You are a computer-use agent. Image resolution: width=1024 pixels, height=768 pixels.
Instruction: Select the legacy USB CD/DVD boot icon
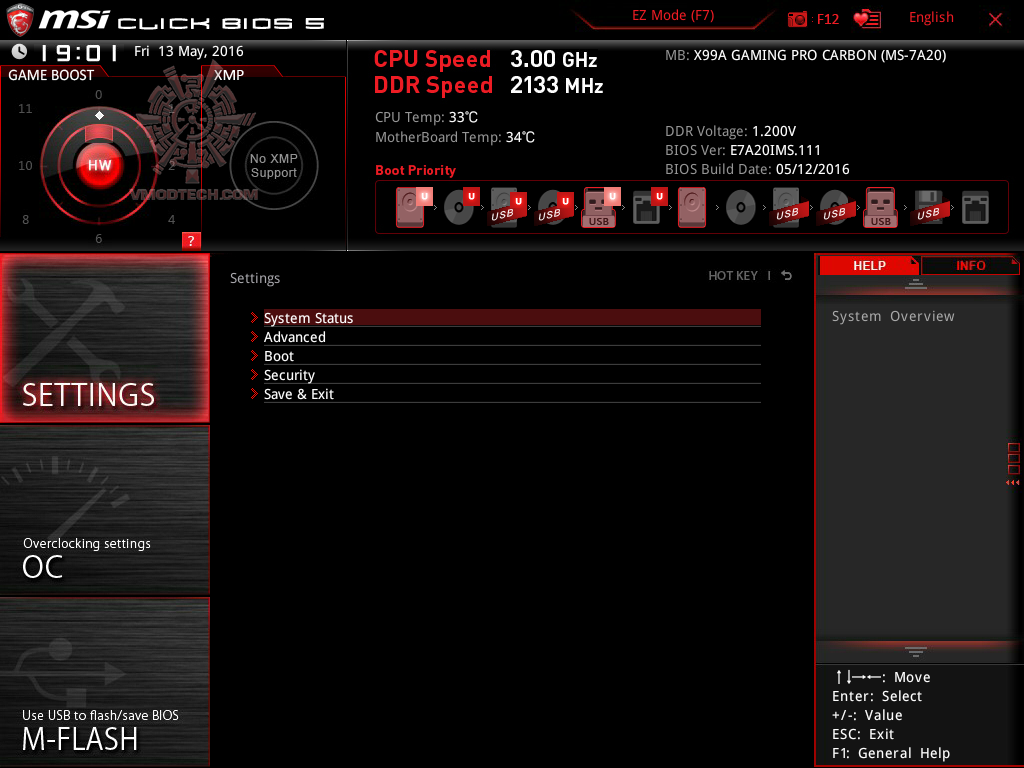click(x=835, y=207)
